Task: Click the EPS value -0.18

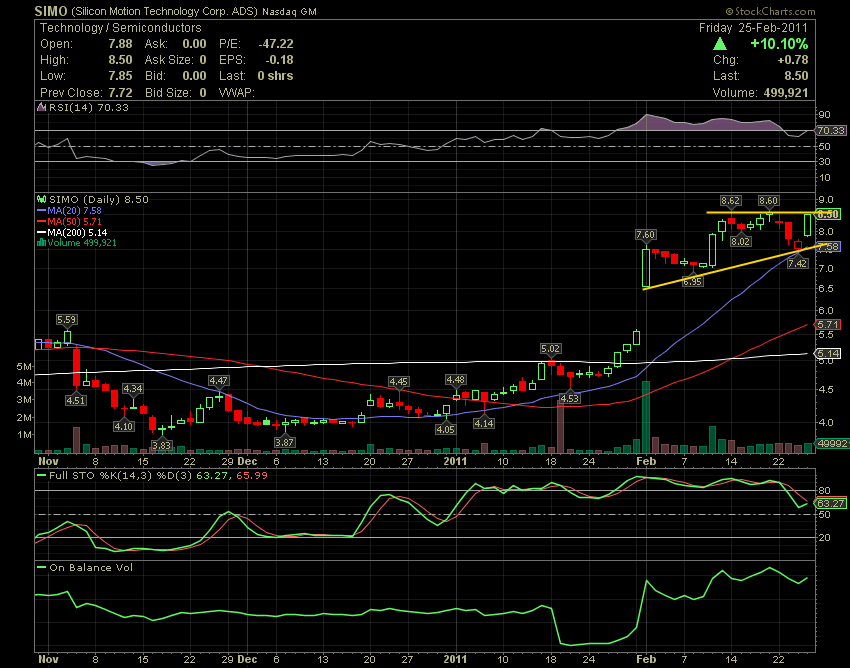Action: point(279,60)
